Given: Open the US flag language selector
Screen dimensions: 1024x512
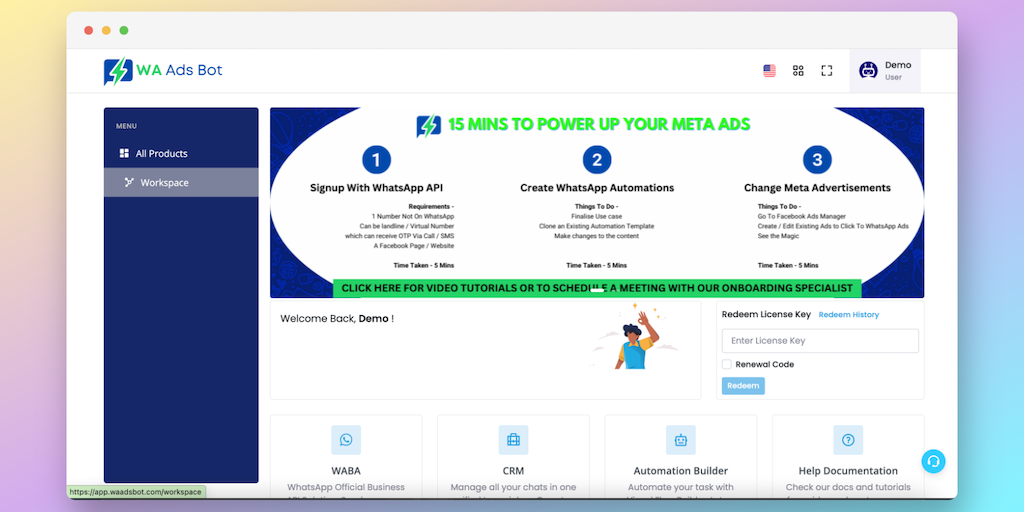Looking at the screenshot, I should coord(769,71).
